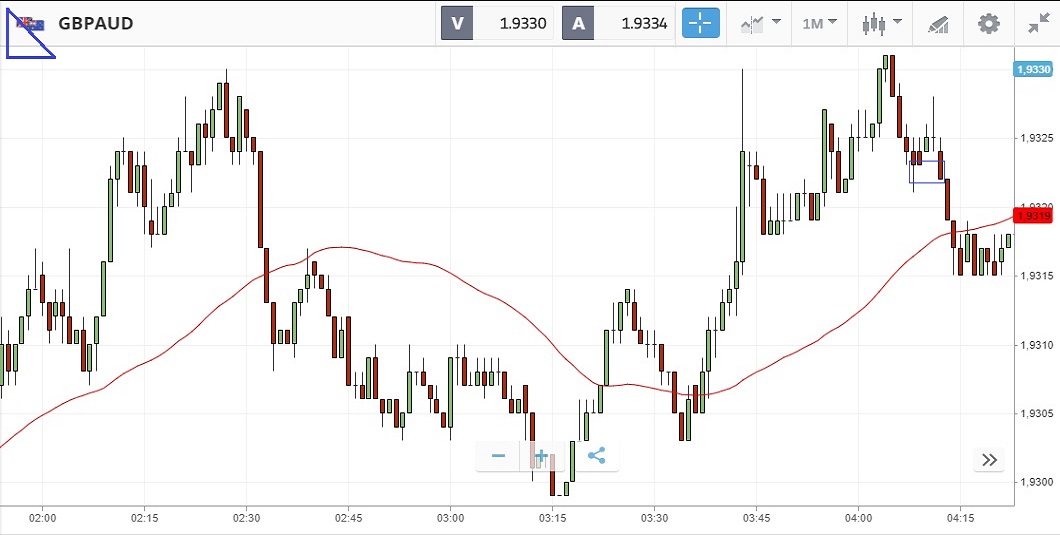The height and width of the screenshot is (535, 1060).
Task: Share the chart using share icon
Action: [x=596, y=457]
